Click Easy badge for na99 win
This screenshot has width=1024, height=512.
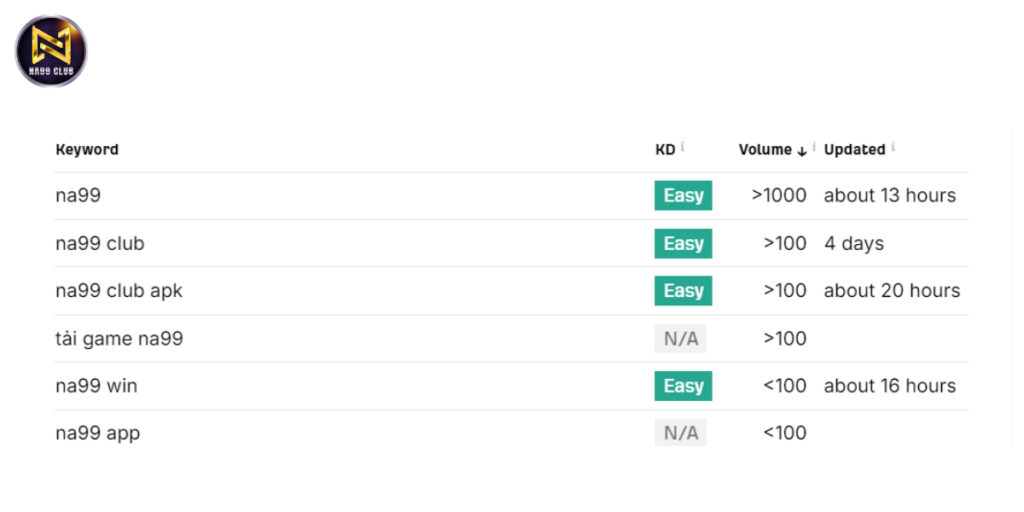click(683, 386)
